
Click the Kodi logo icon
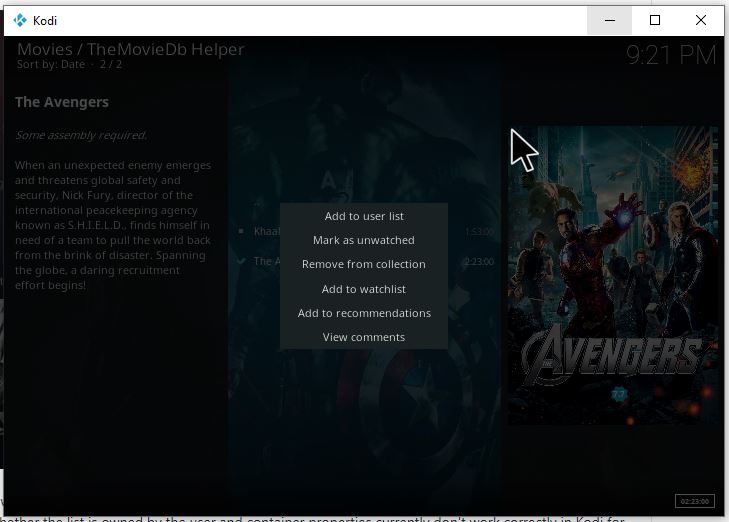click(20, 20)
